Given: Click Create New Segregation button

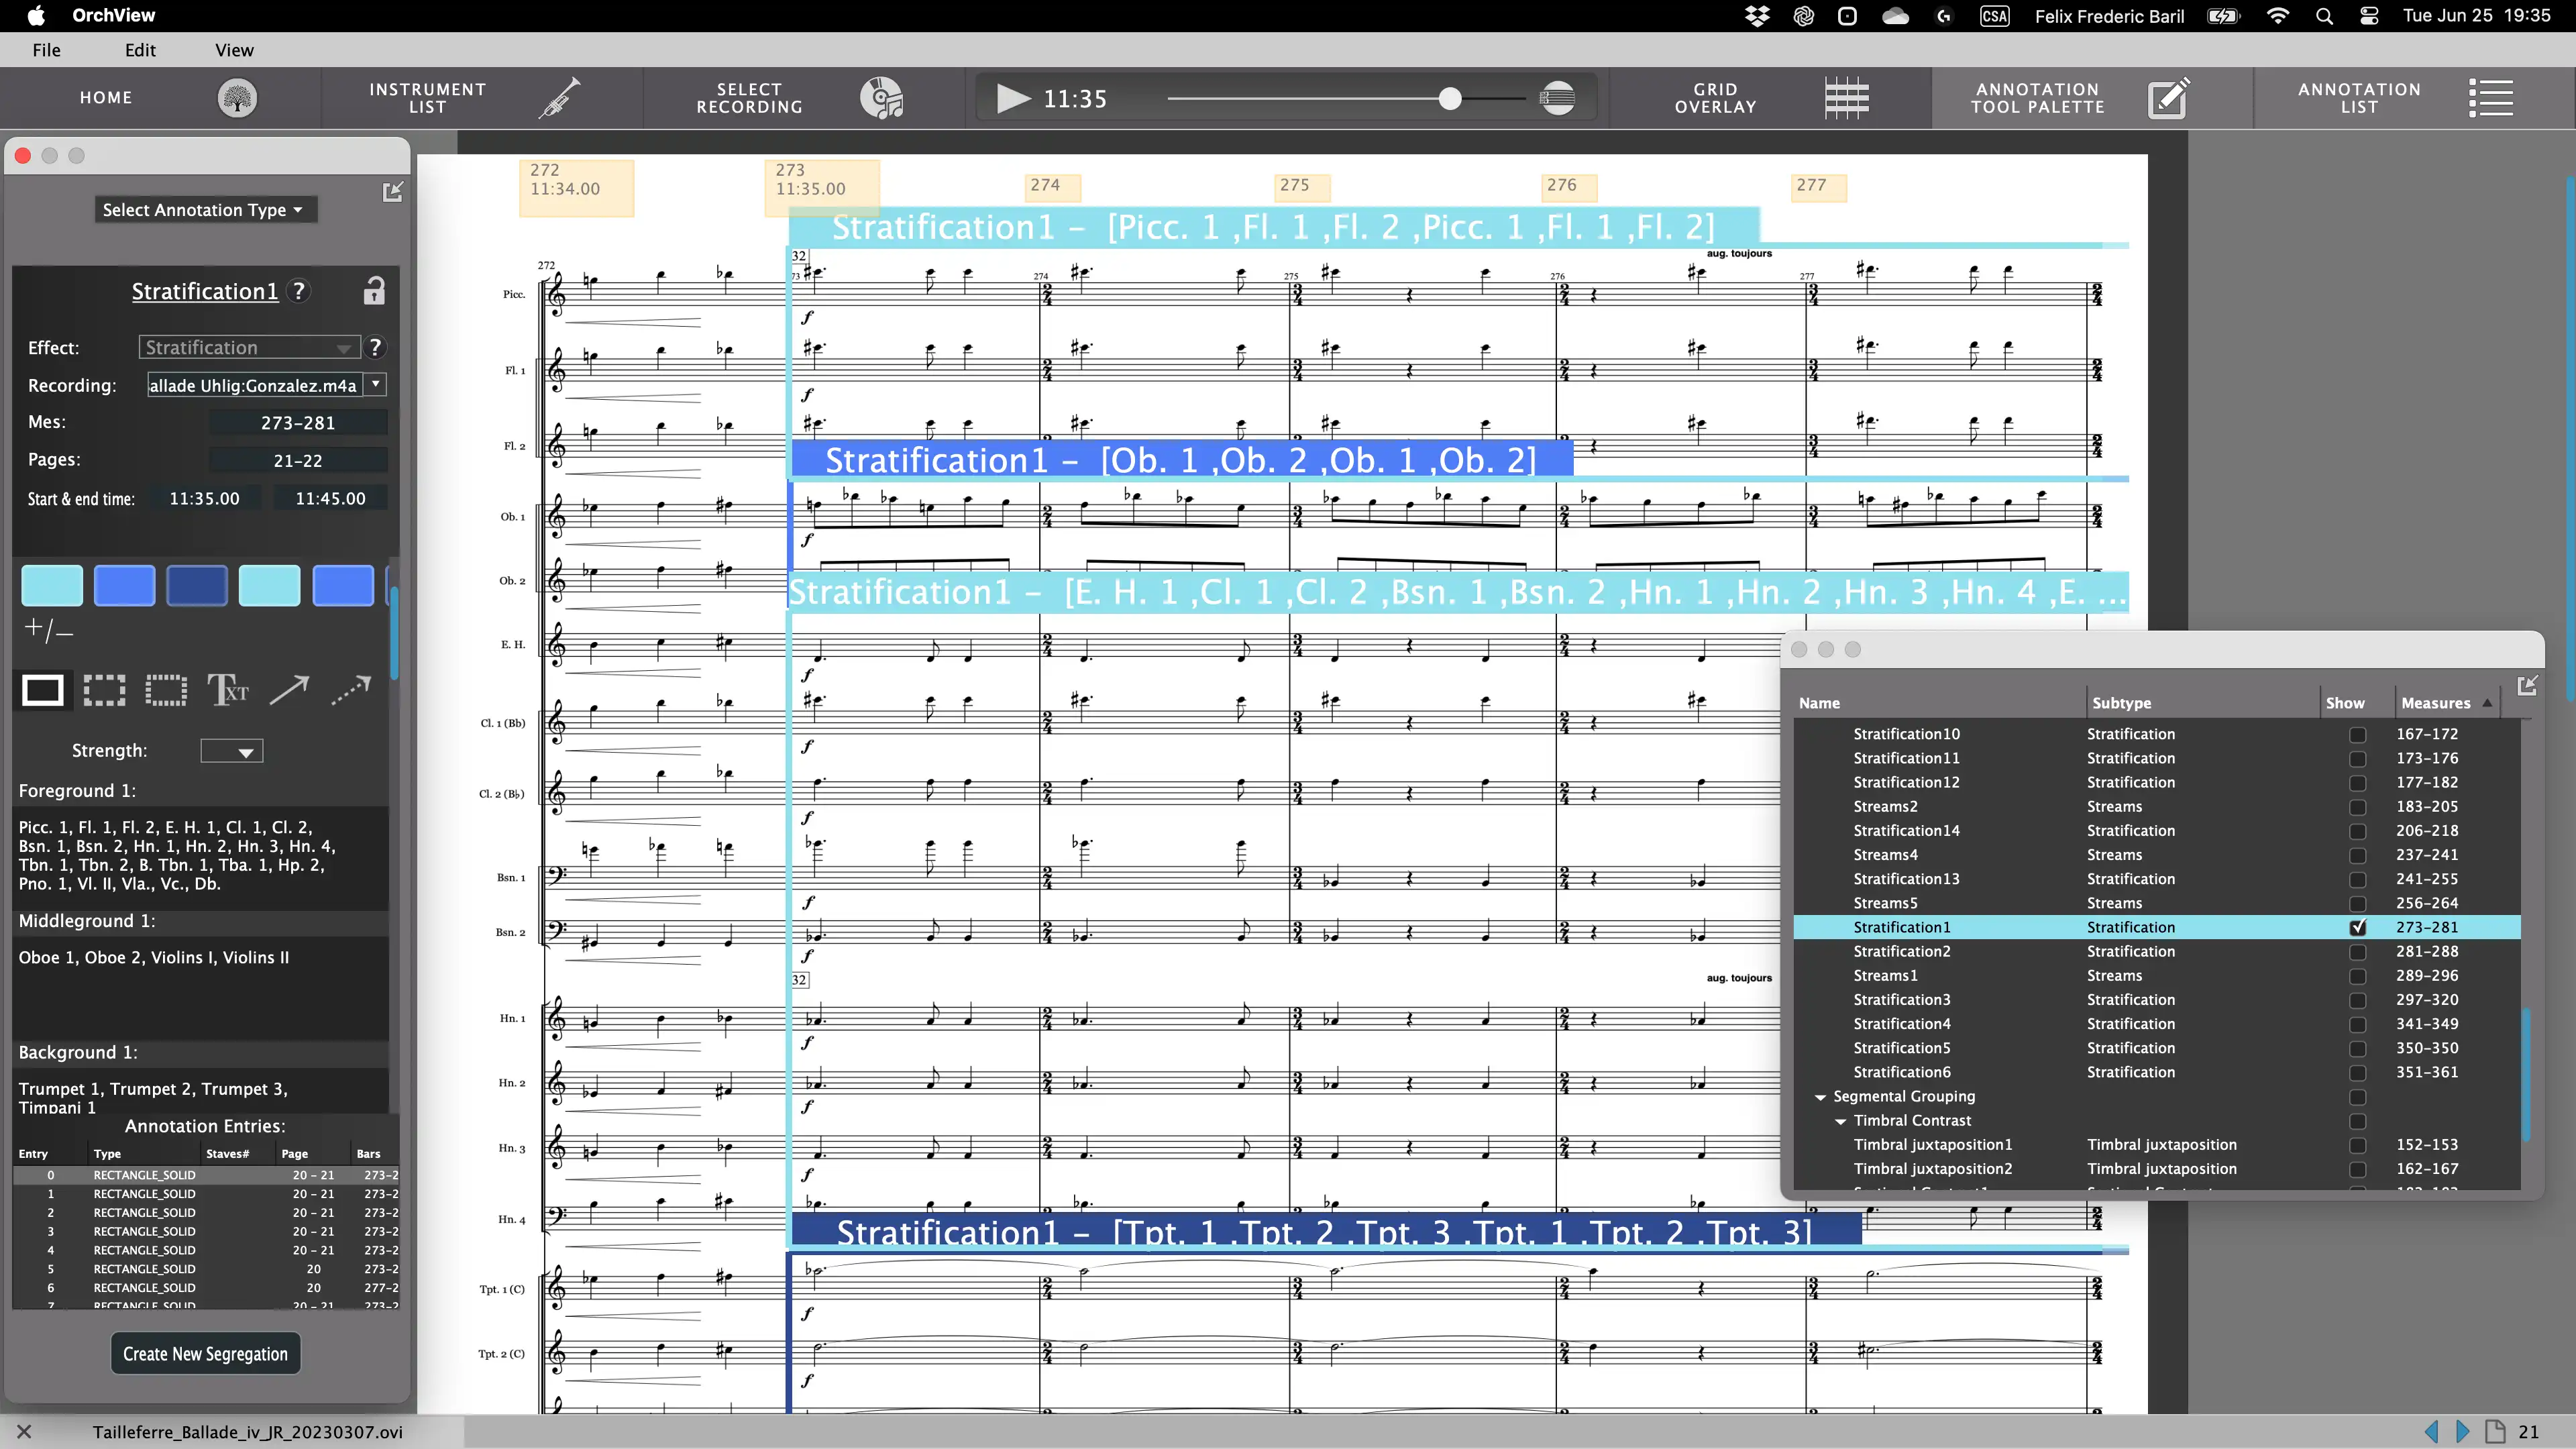Looking at the screenshot, I should tap(205, 1354).
